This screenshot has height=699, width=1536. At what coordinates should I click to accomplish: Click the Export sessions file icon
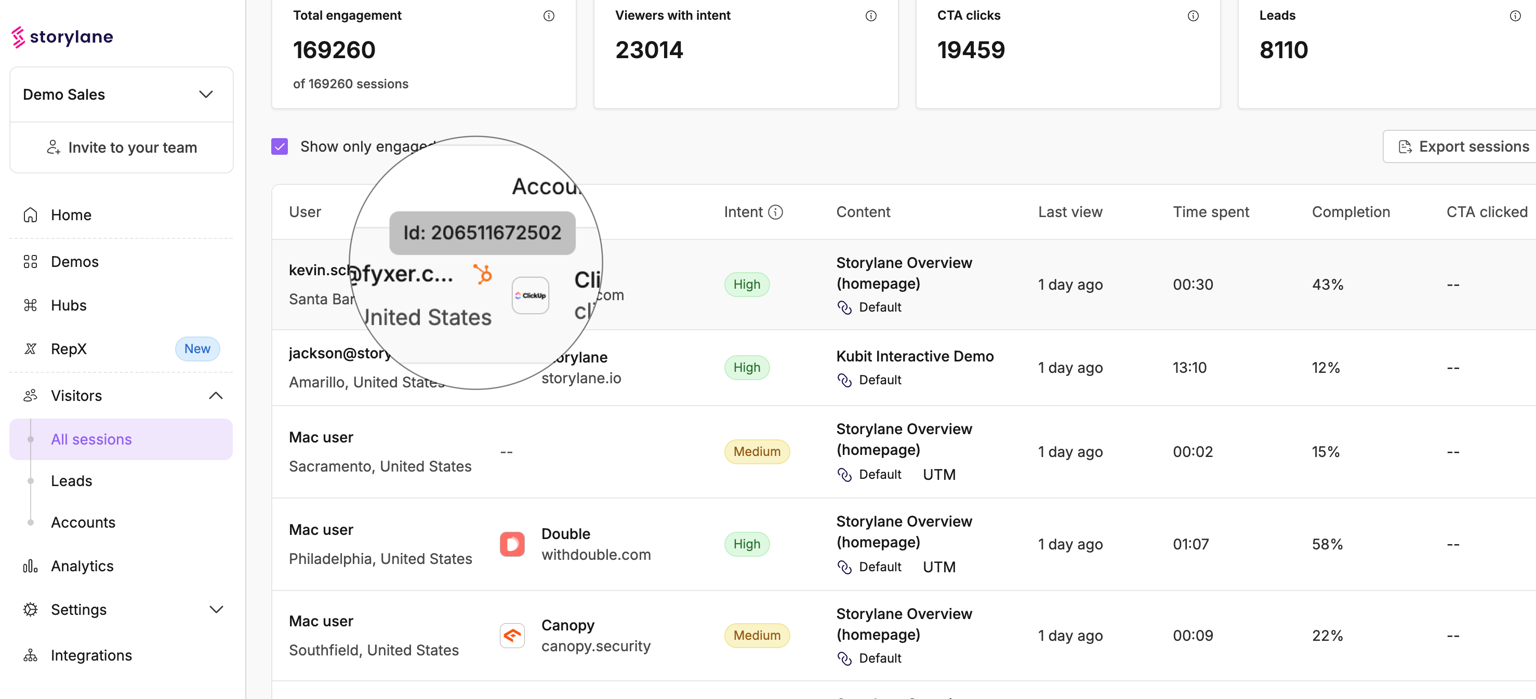[x=1405, y=147]
